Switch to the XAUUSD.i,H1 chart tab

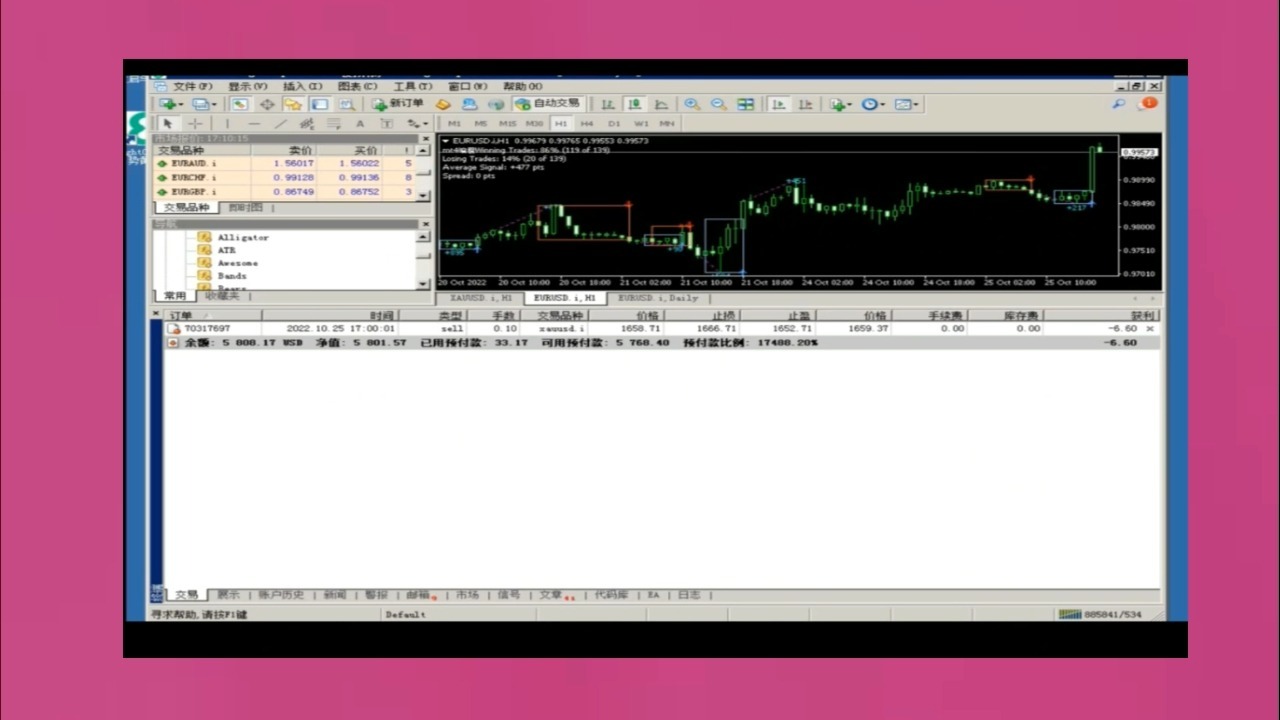point(481,298)
